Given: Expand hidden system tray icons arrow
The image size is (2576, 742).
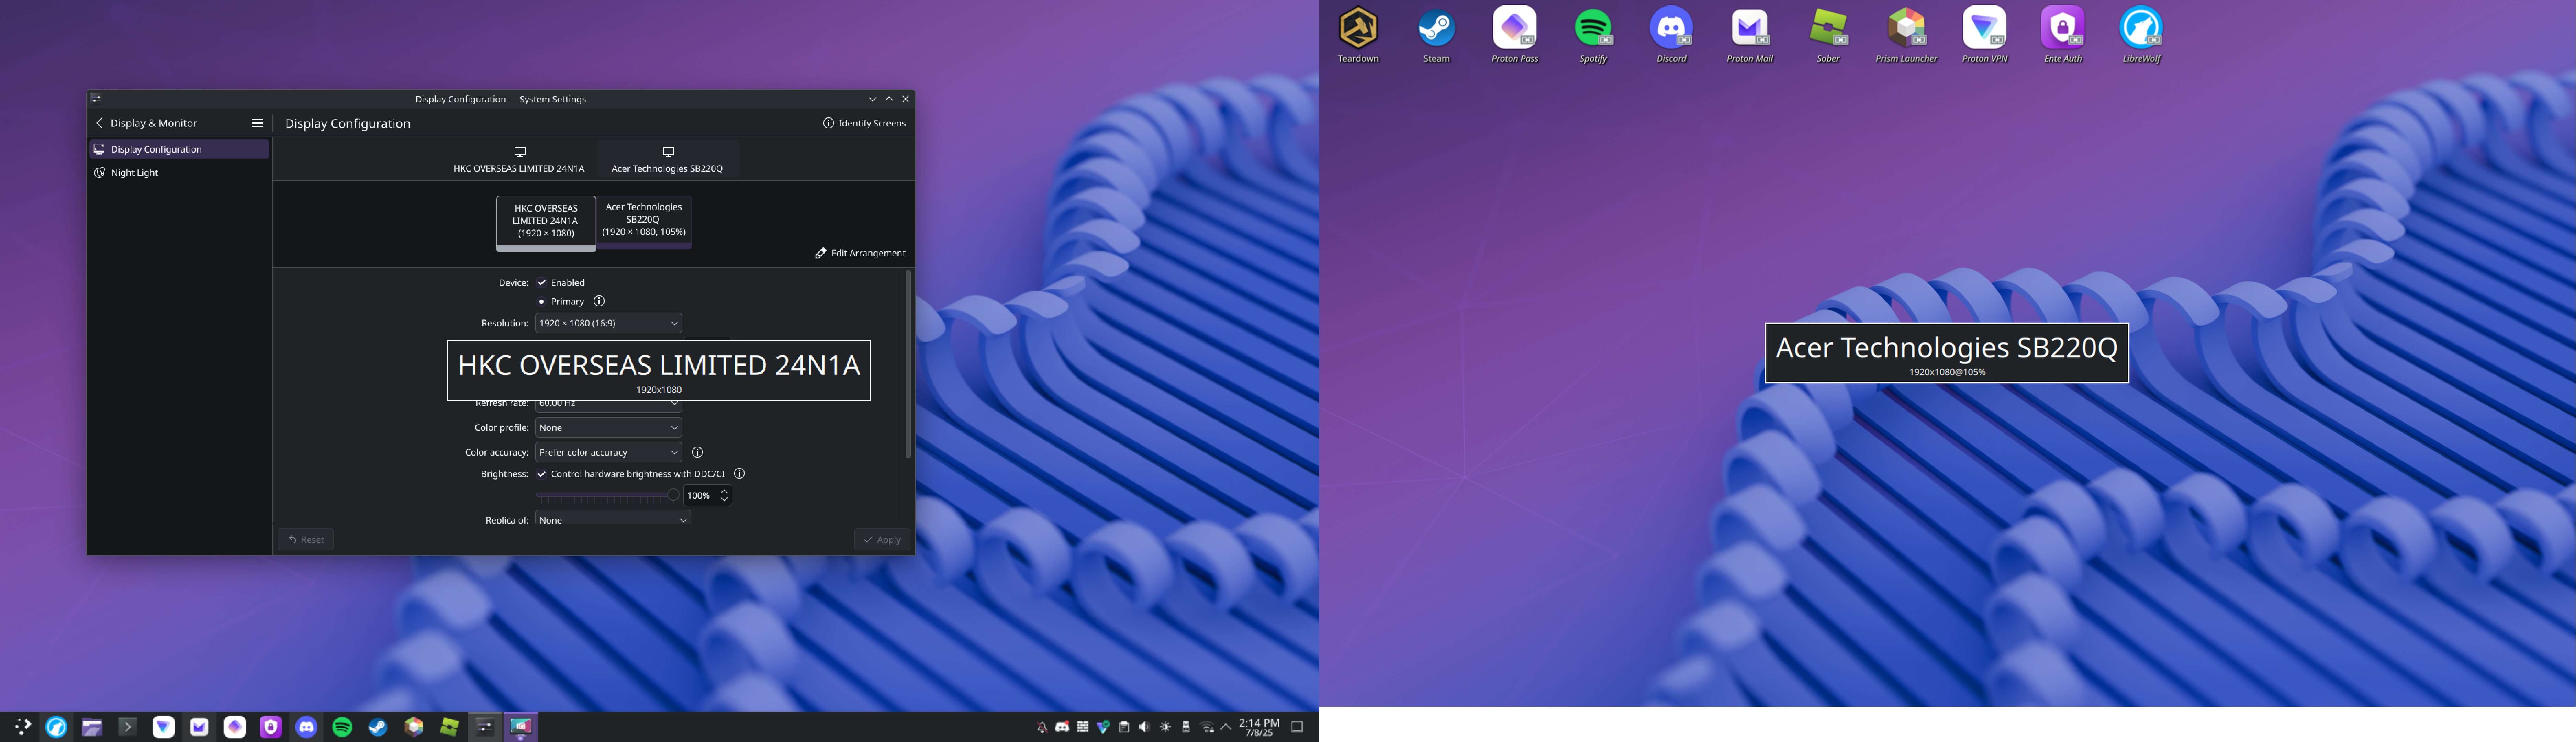Looking at the screenshot, I should point(1226,727).
